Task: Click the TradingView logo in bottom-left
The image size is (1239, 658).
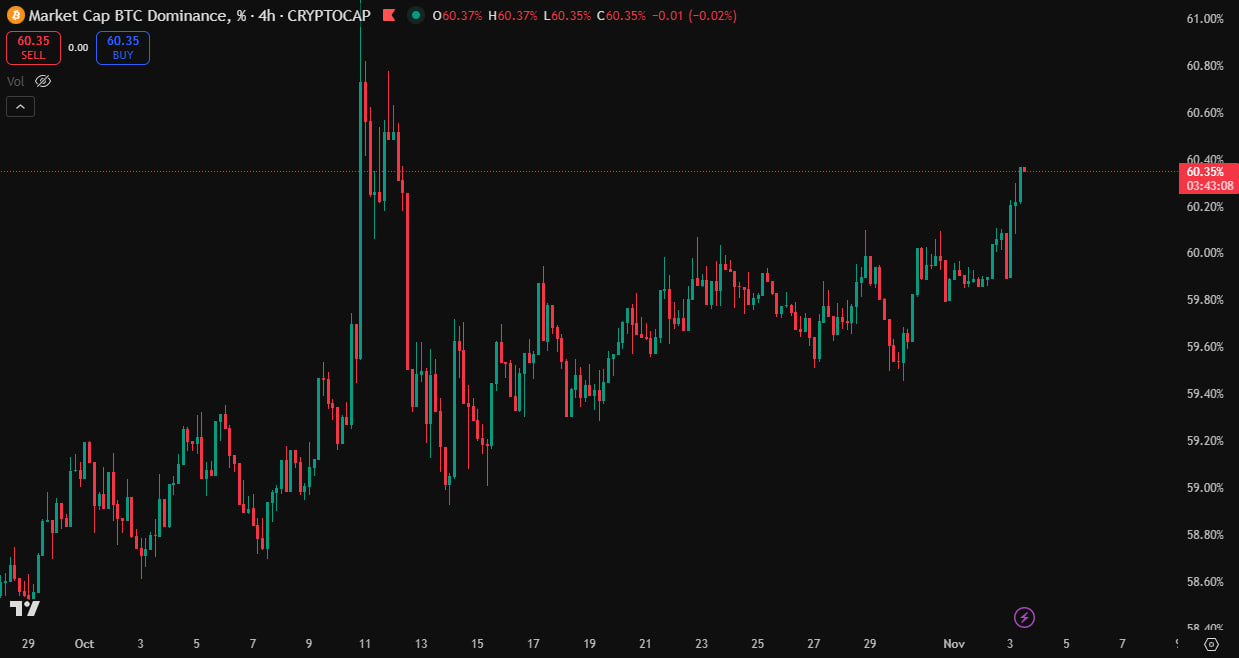Action: coord(25,607)
